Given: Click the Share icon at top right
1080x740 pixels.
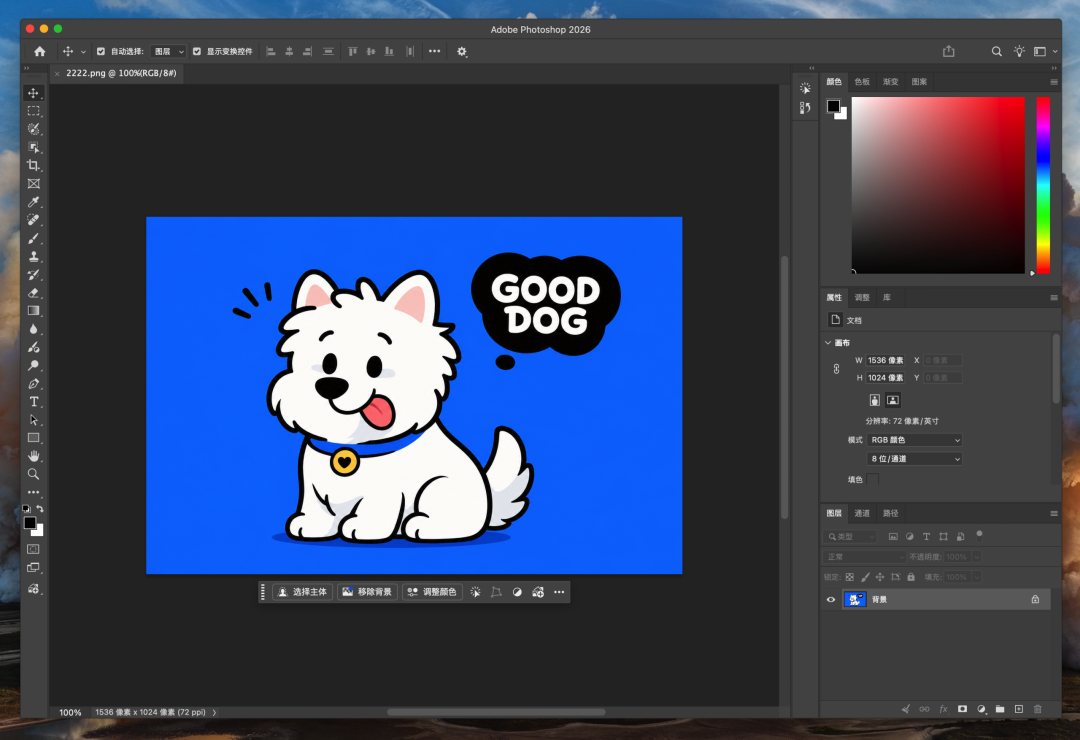Looking at the screenshot, I should click(948, 52).
